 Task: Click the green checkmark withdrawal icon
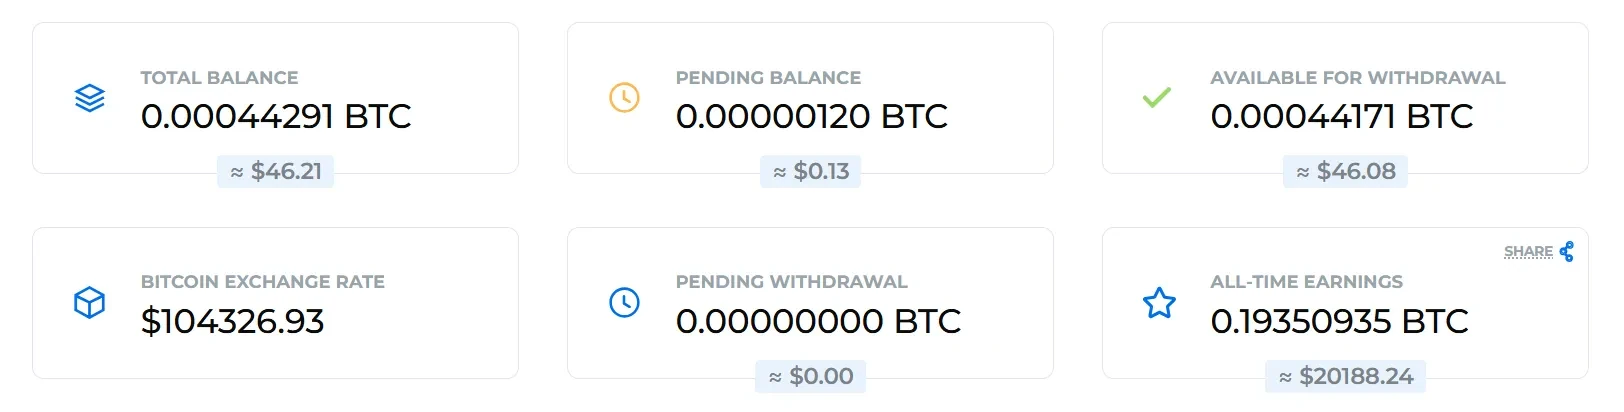tap(1157, 98)
